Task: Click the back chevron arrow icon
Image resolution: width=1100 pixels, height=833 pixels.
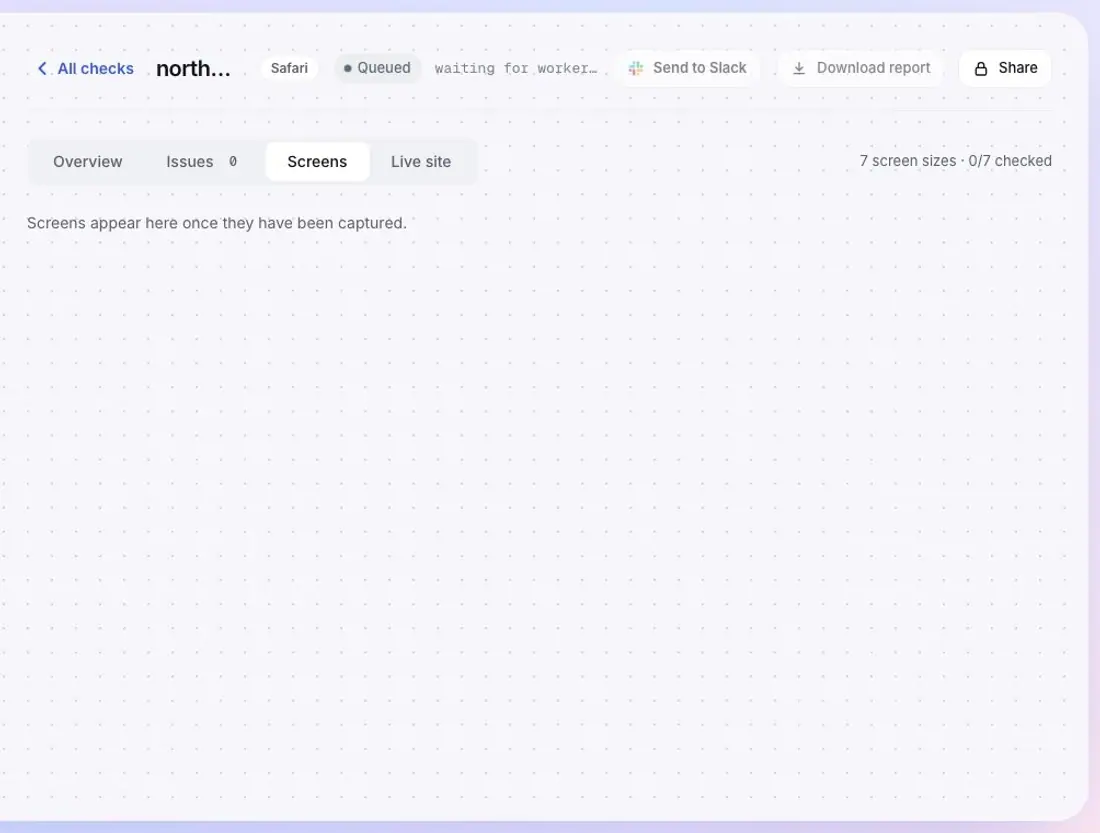Action: (42, 68)
